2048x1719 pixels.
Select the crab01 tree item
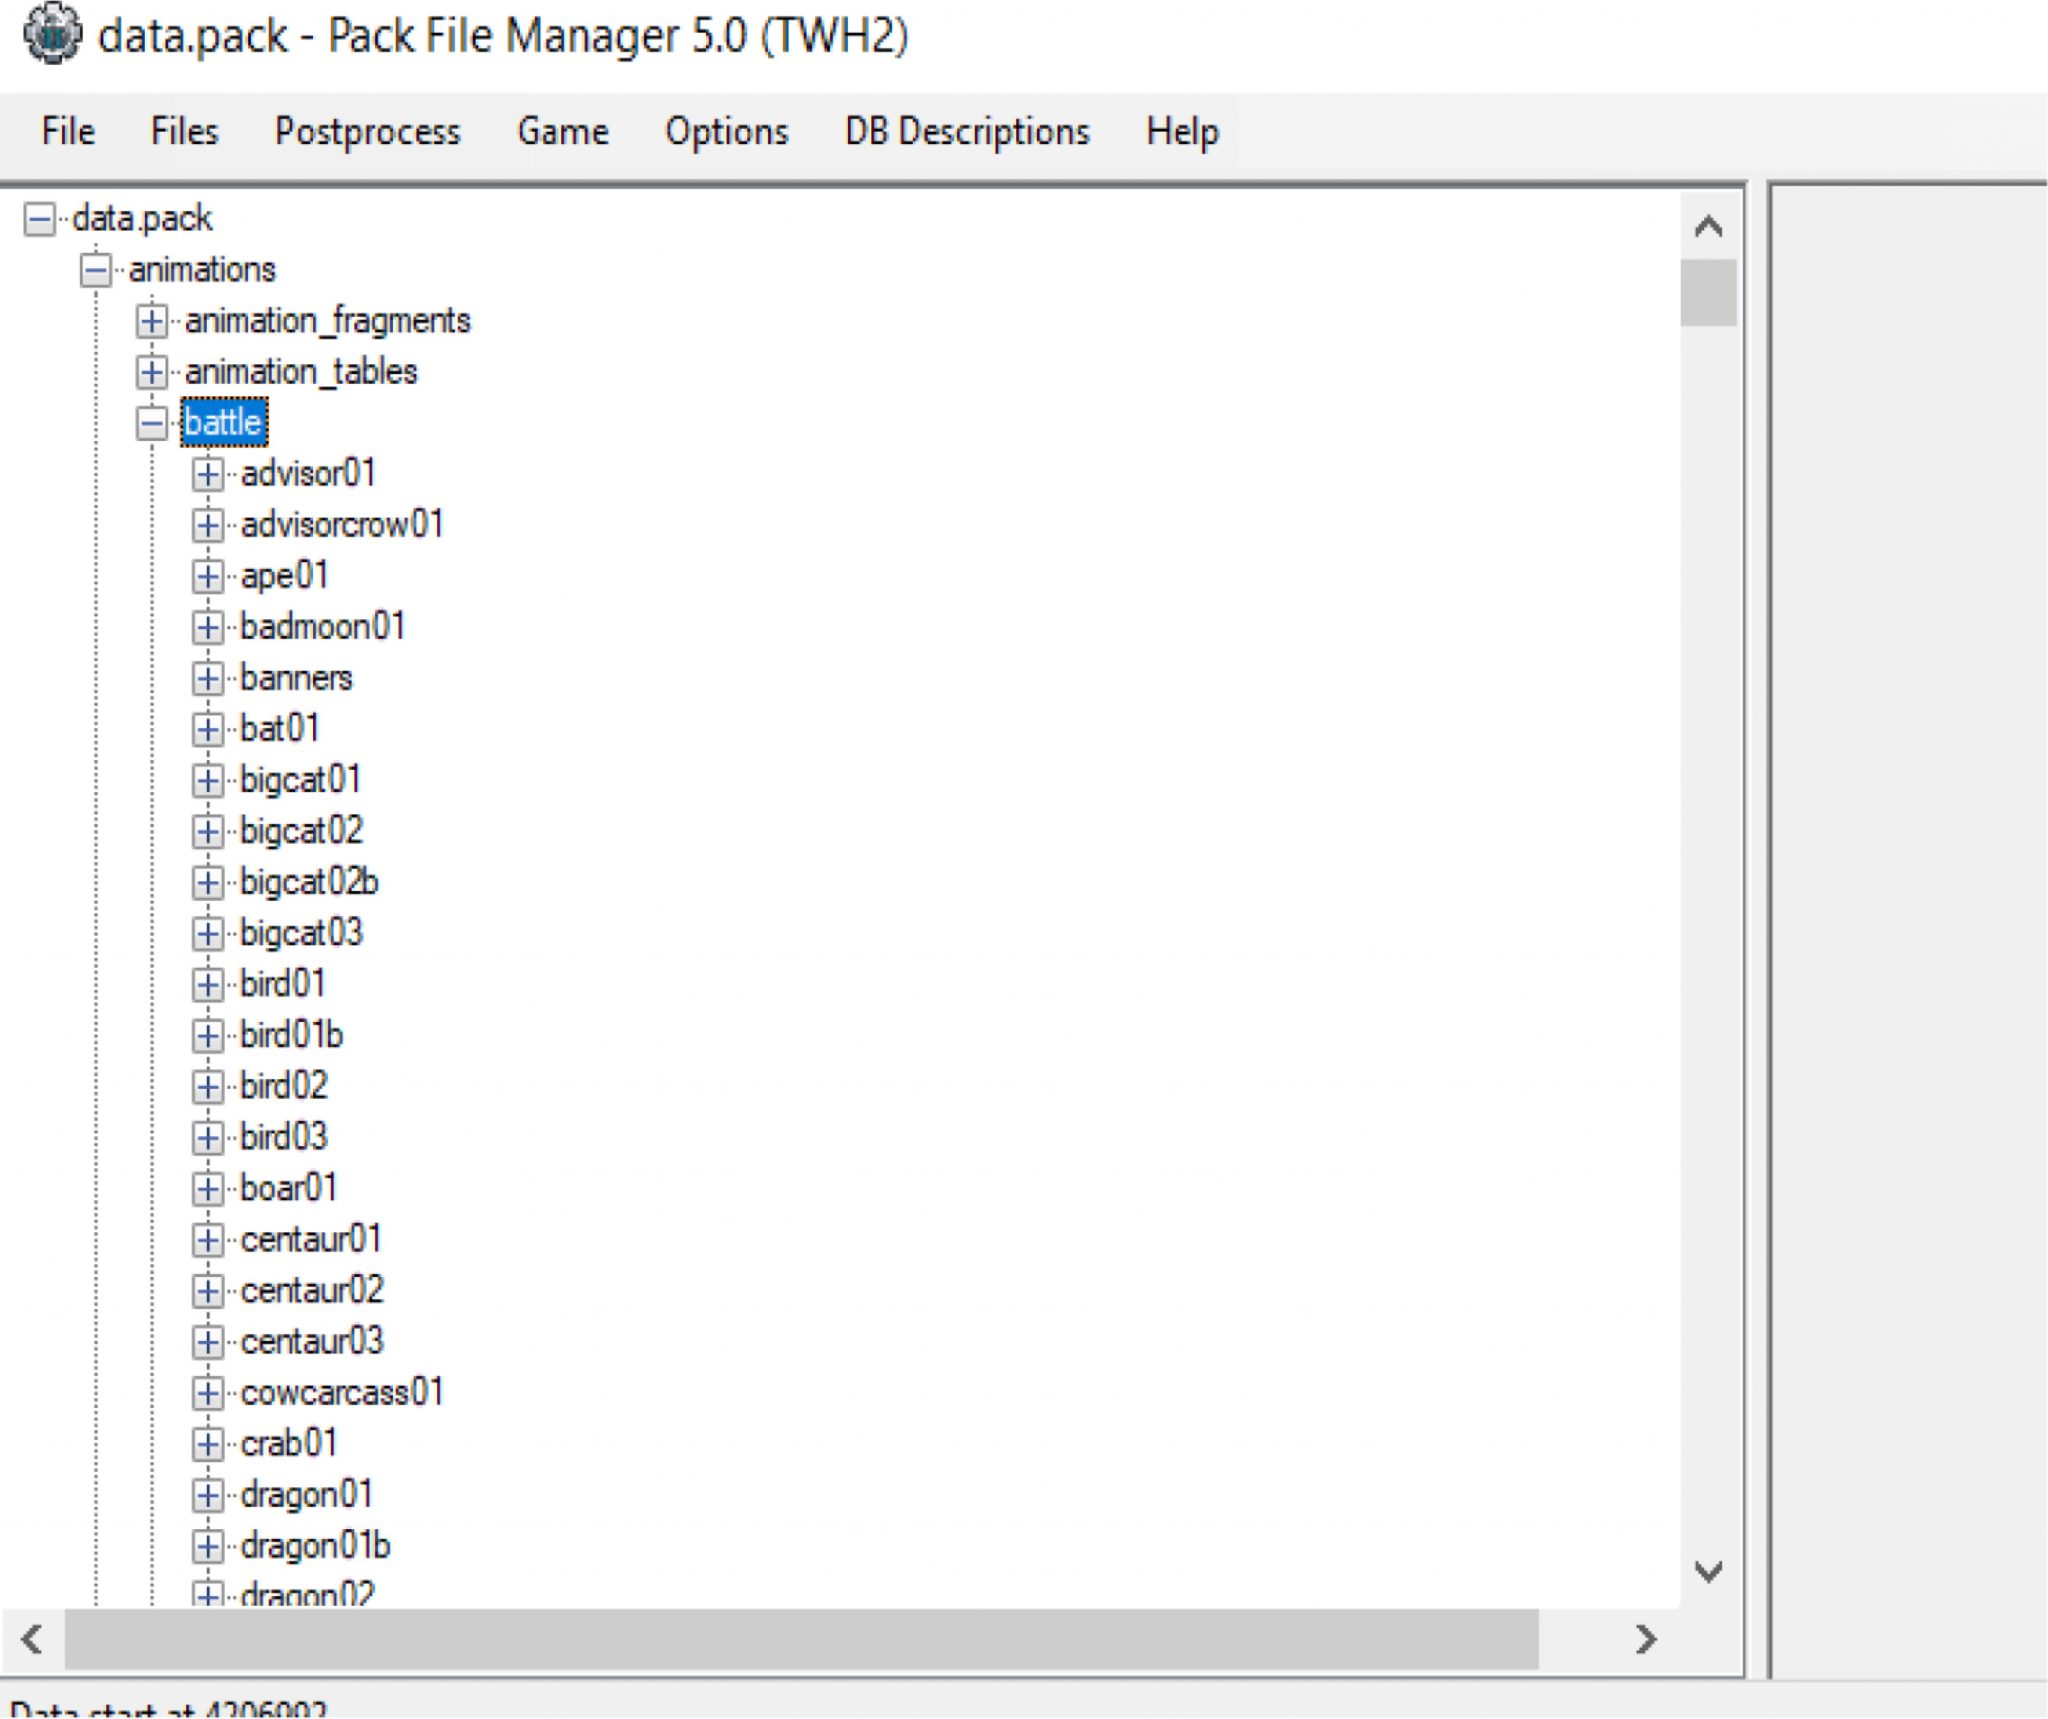click(x=288, y=1444)
